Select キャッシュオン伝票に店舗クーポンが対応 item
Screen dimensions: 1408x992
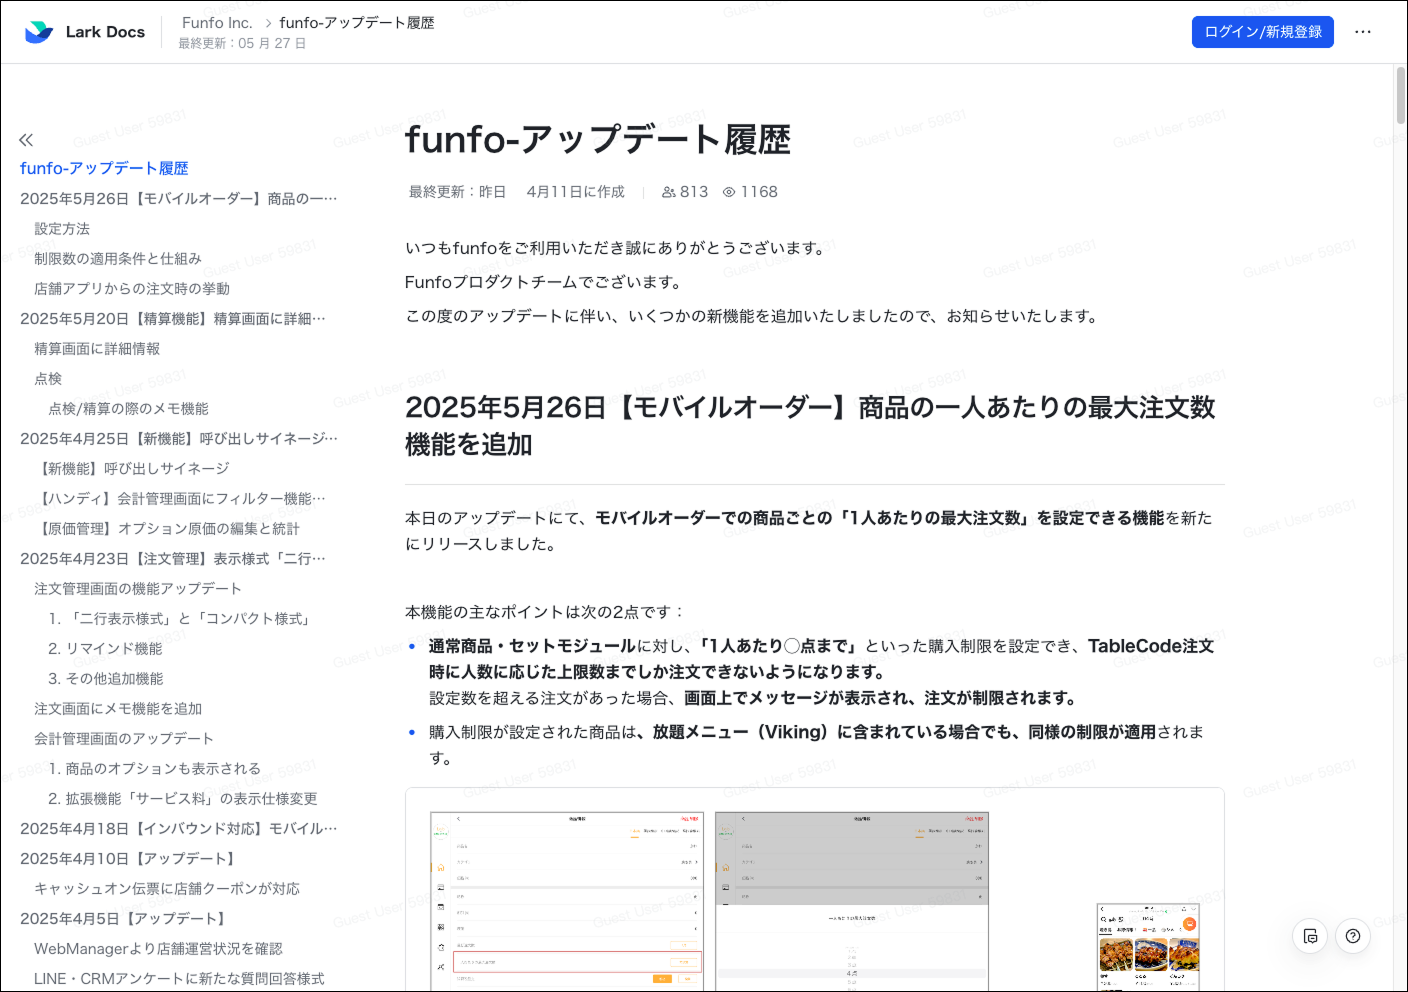(167, 888)
